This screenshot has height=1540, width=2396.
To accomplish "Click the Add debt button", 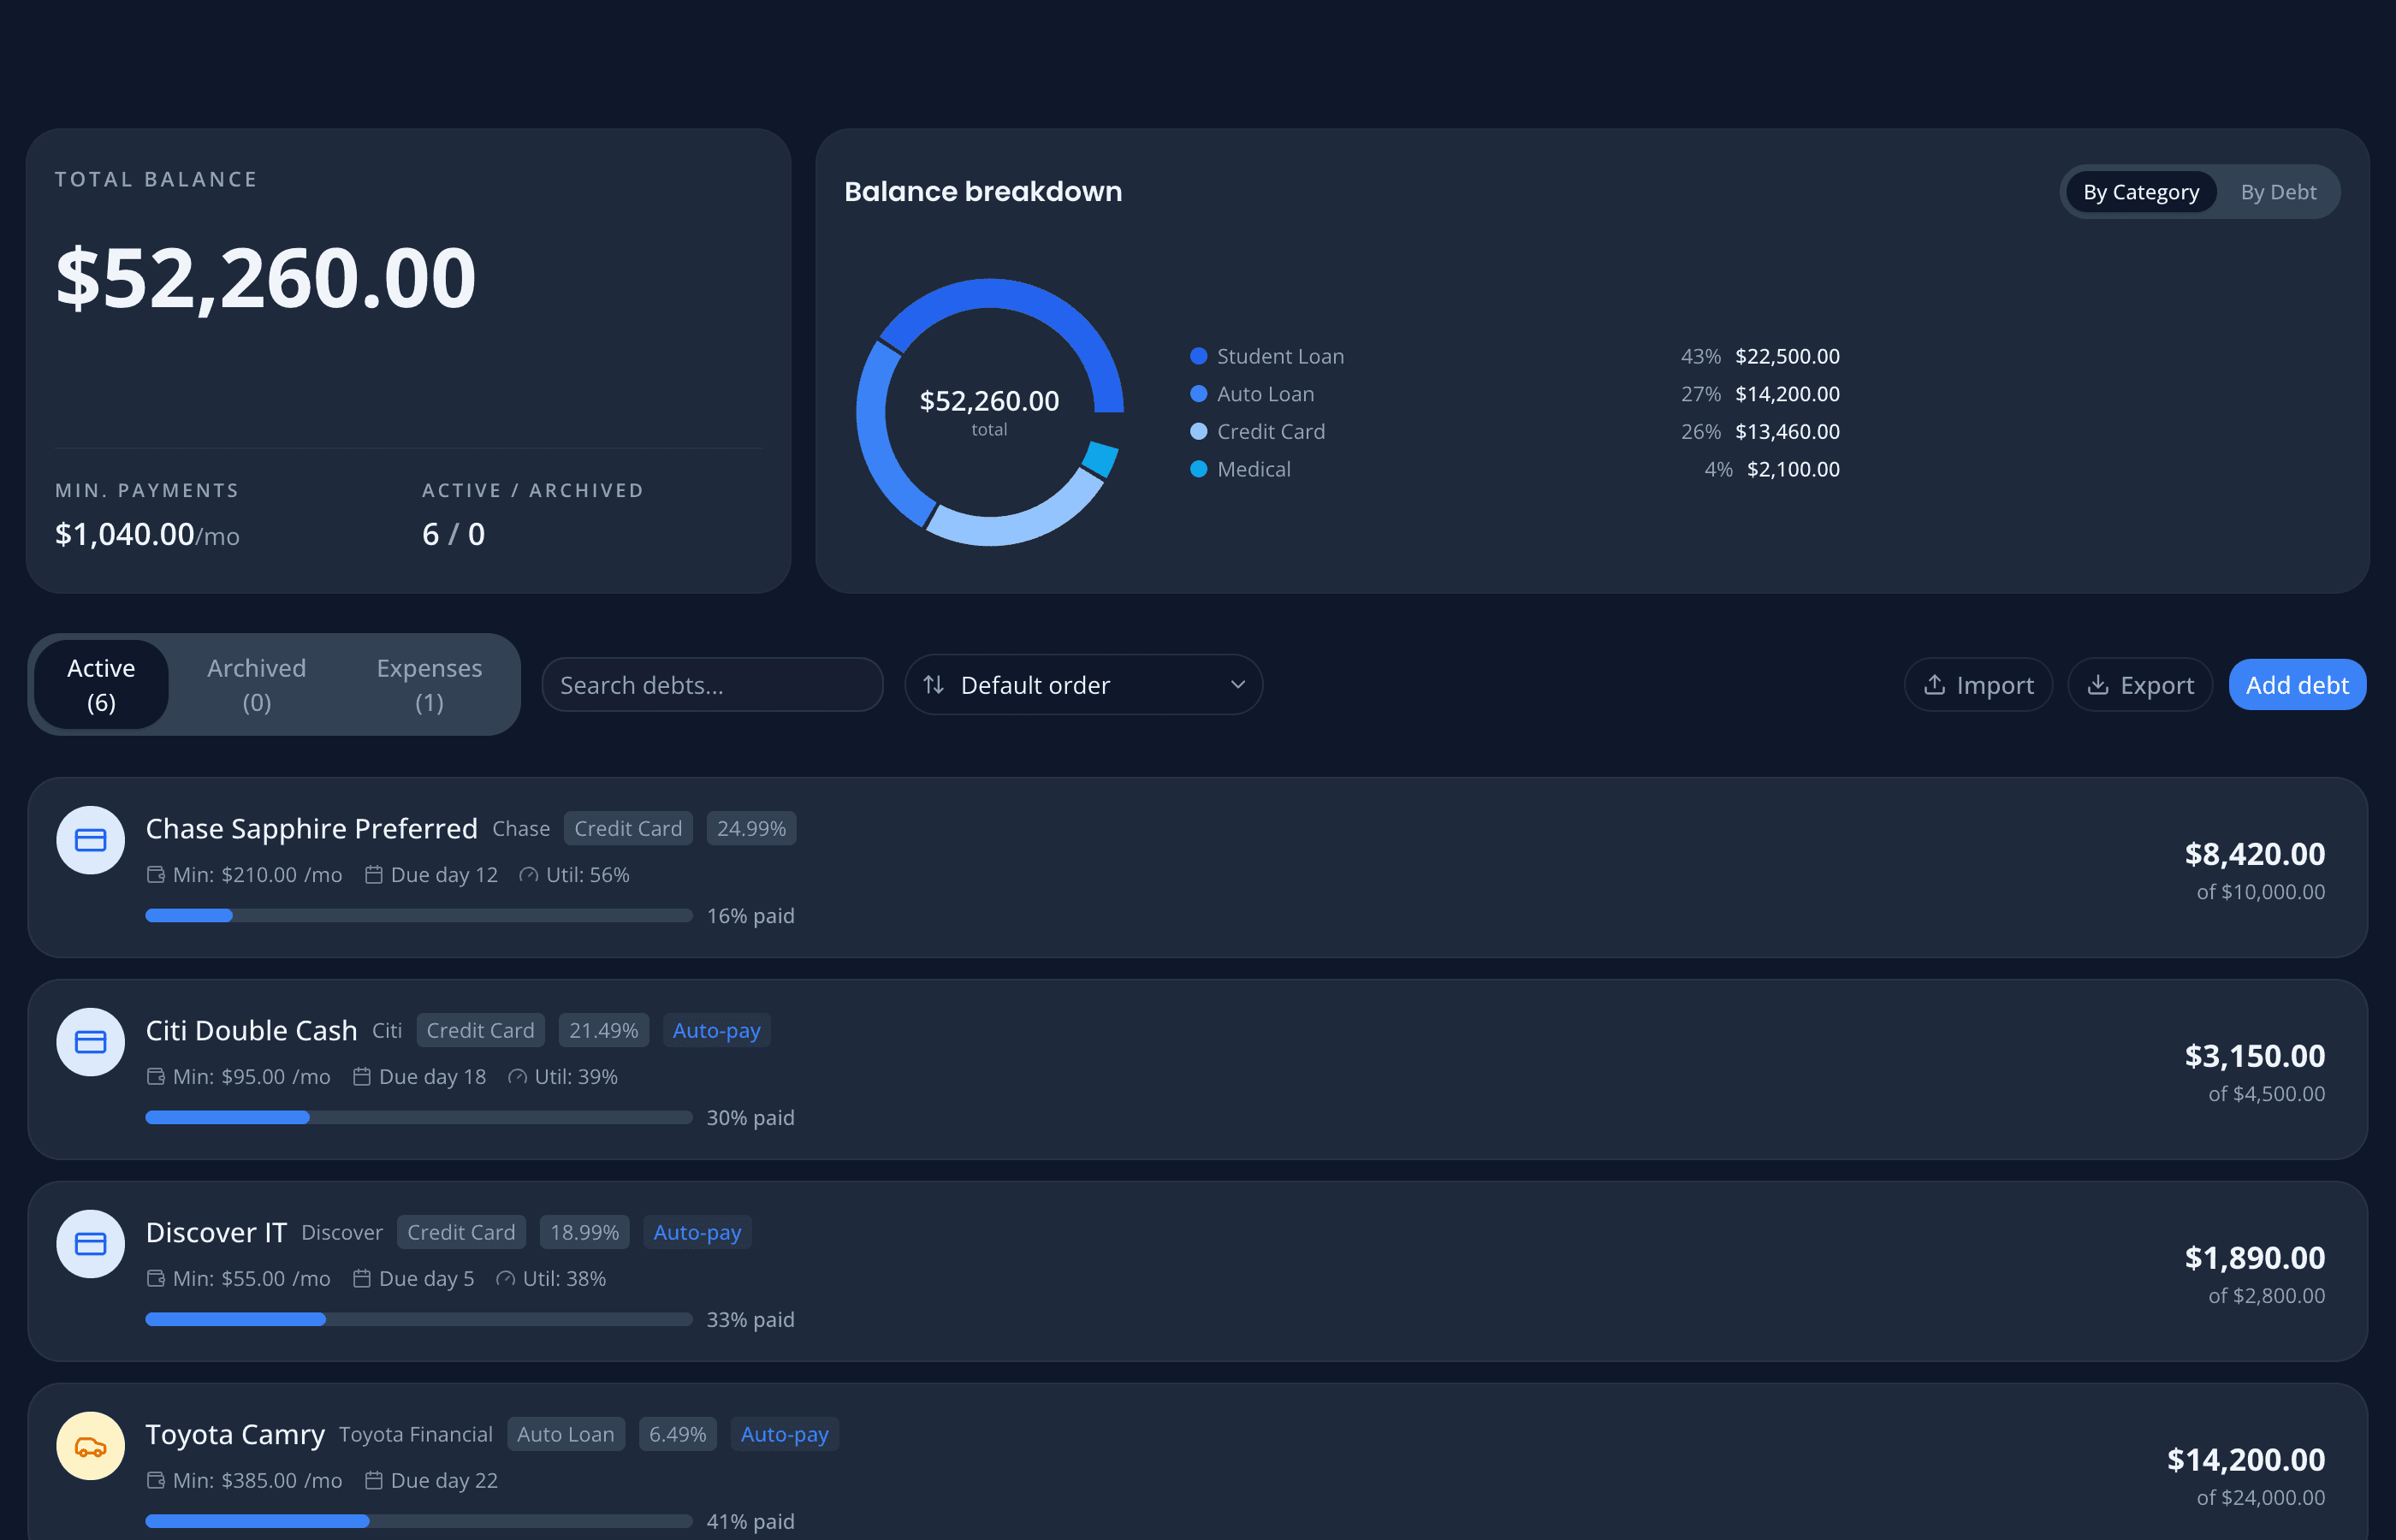I will (x=2297, y=684).
